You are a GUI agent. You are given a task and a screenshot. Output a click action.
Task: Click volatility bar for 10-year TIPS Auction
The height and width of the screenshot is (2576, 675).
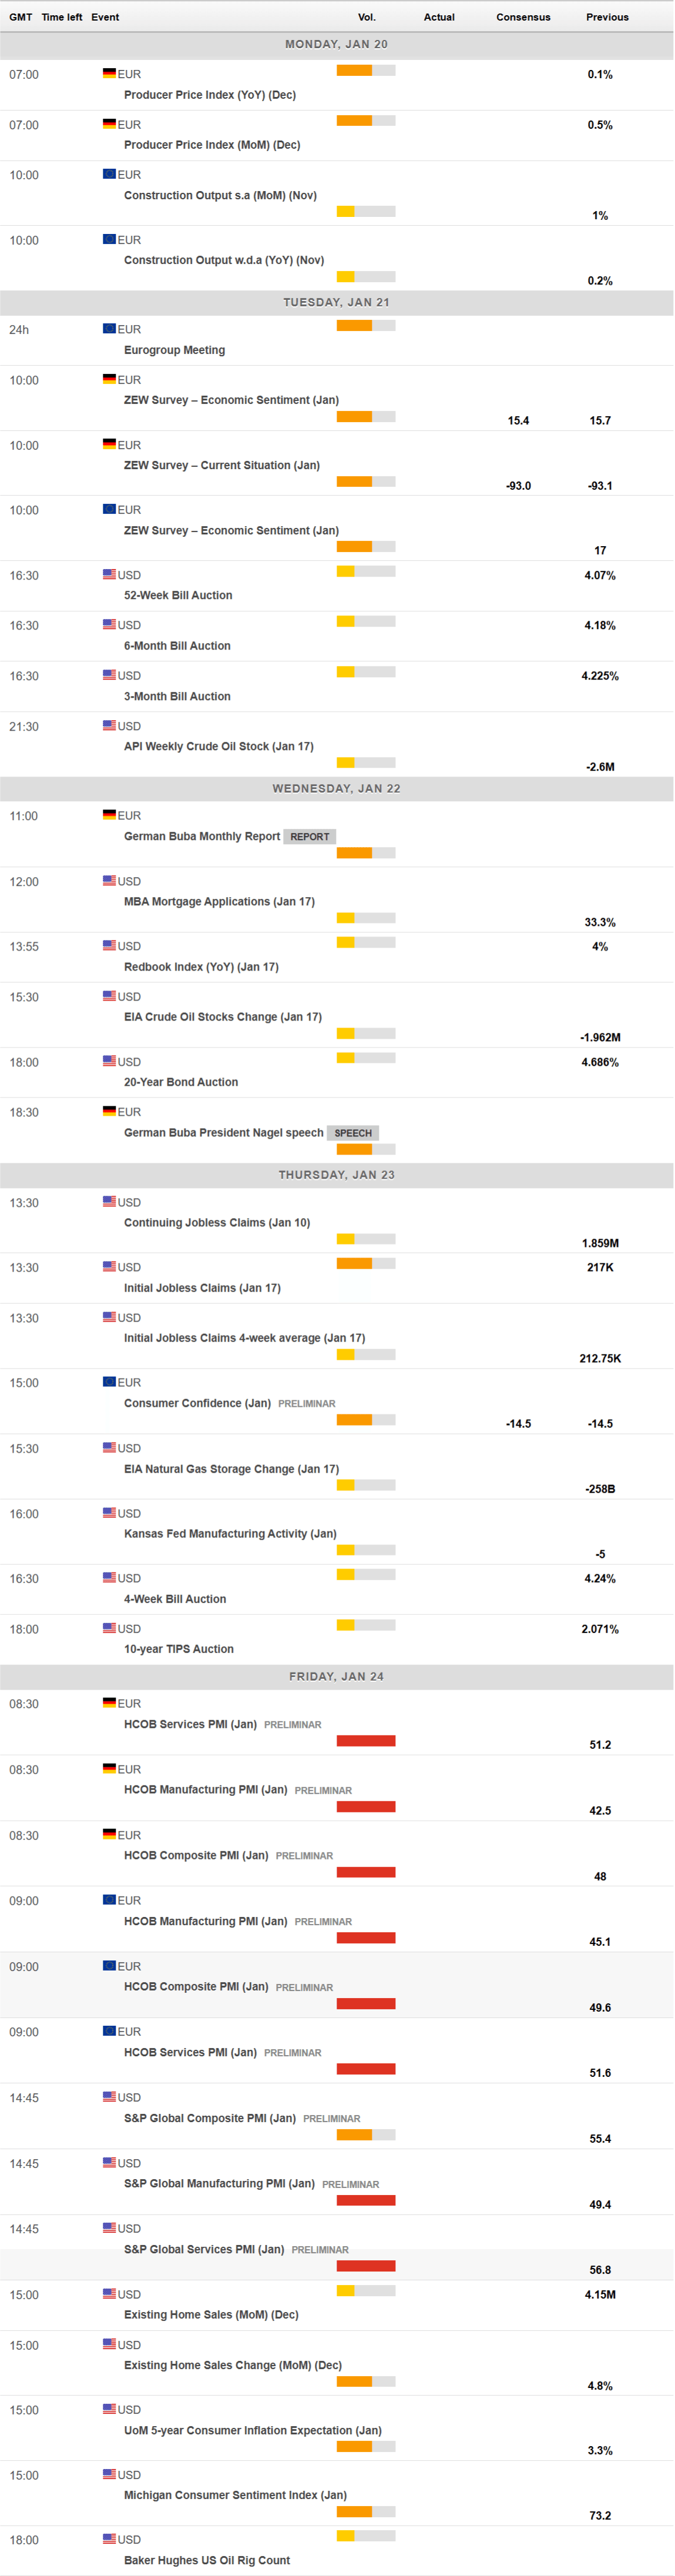pyautogui.click(x=366, y=1625)
